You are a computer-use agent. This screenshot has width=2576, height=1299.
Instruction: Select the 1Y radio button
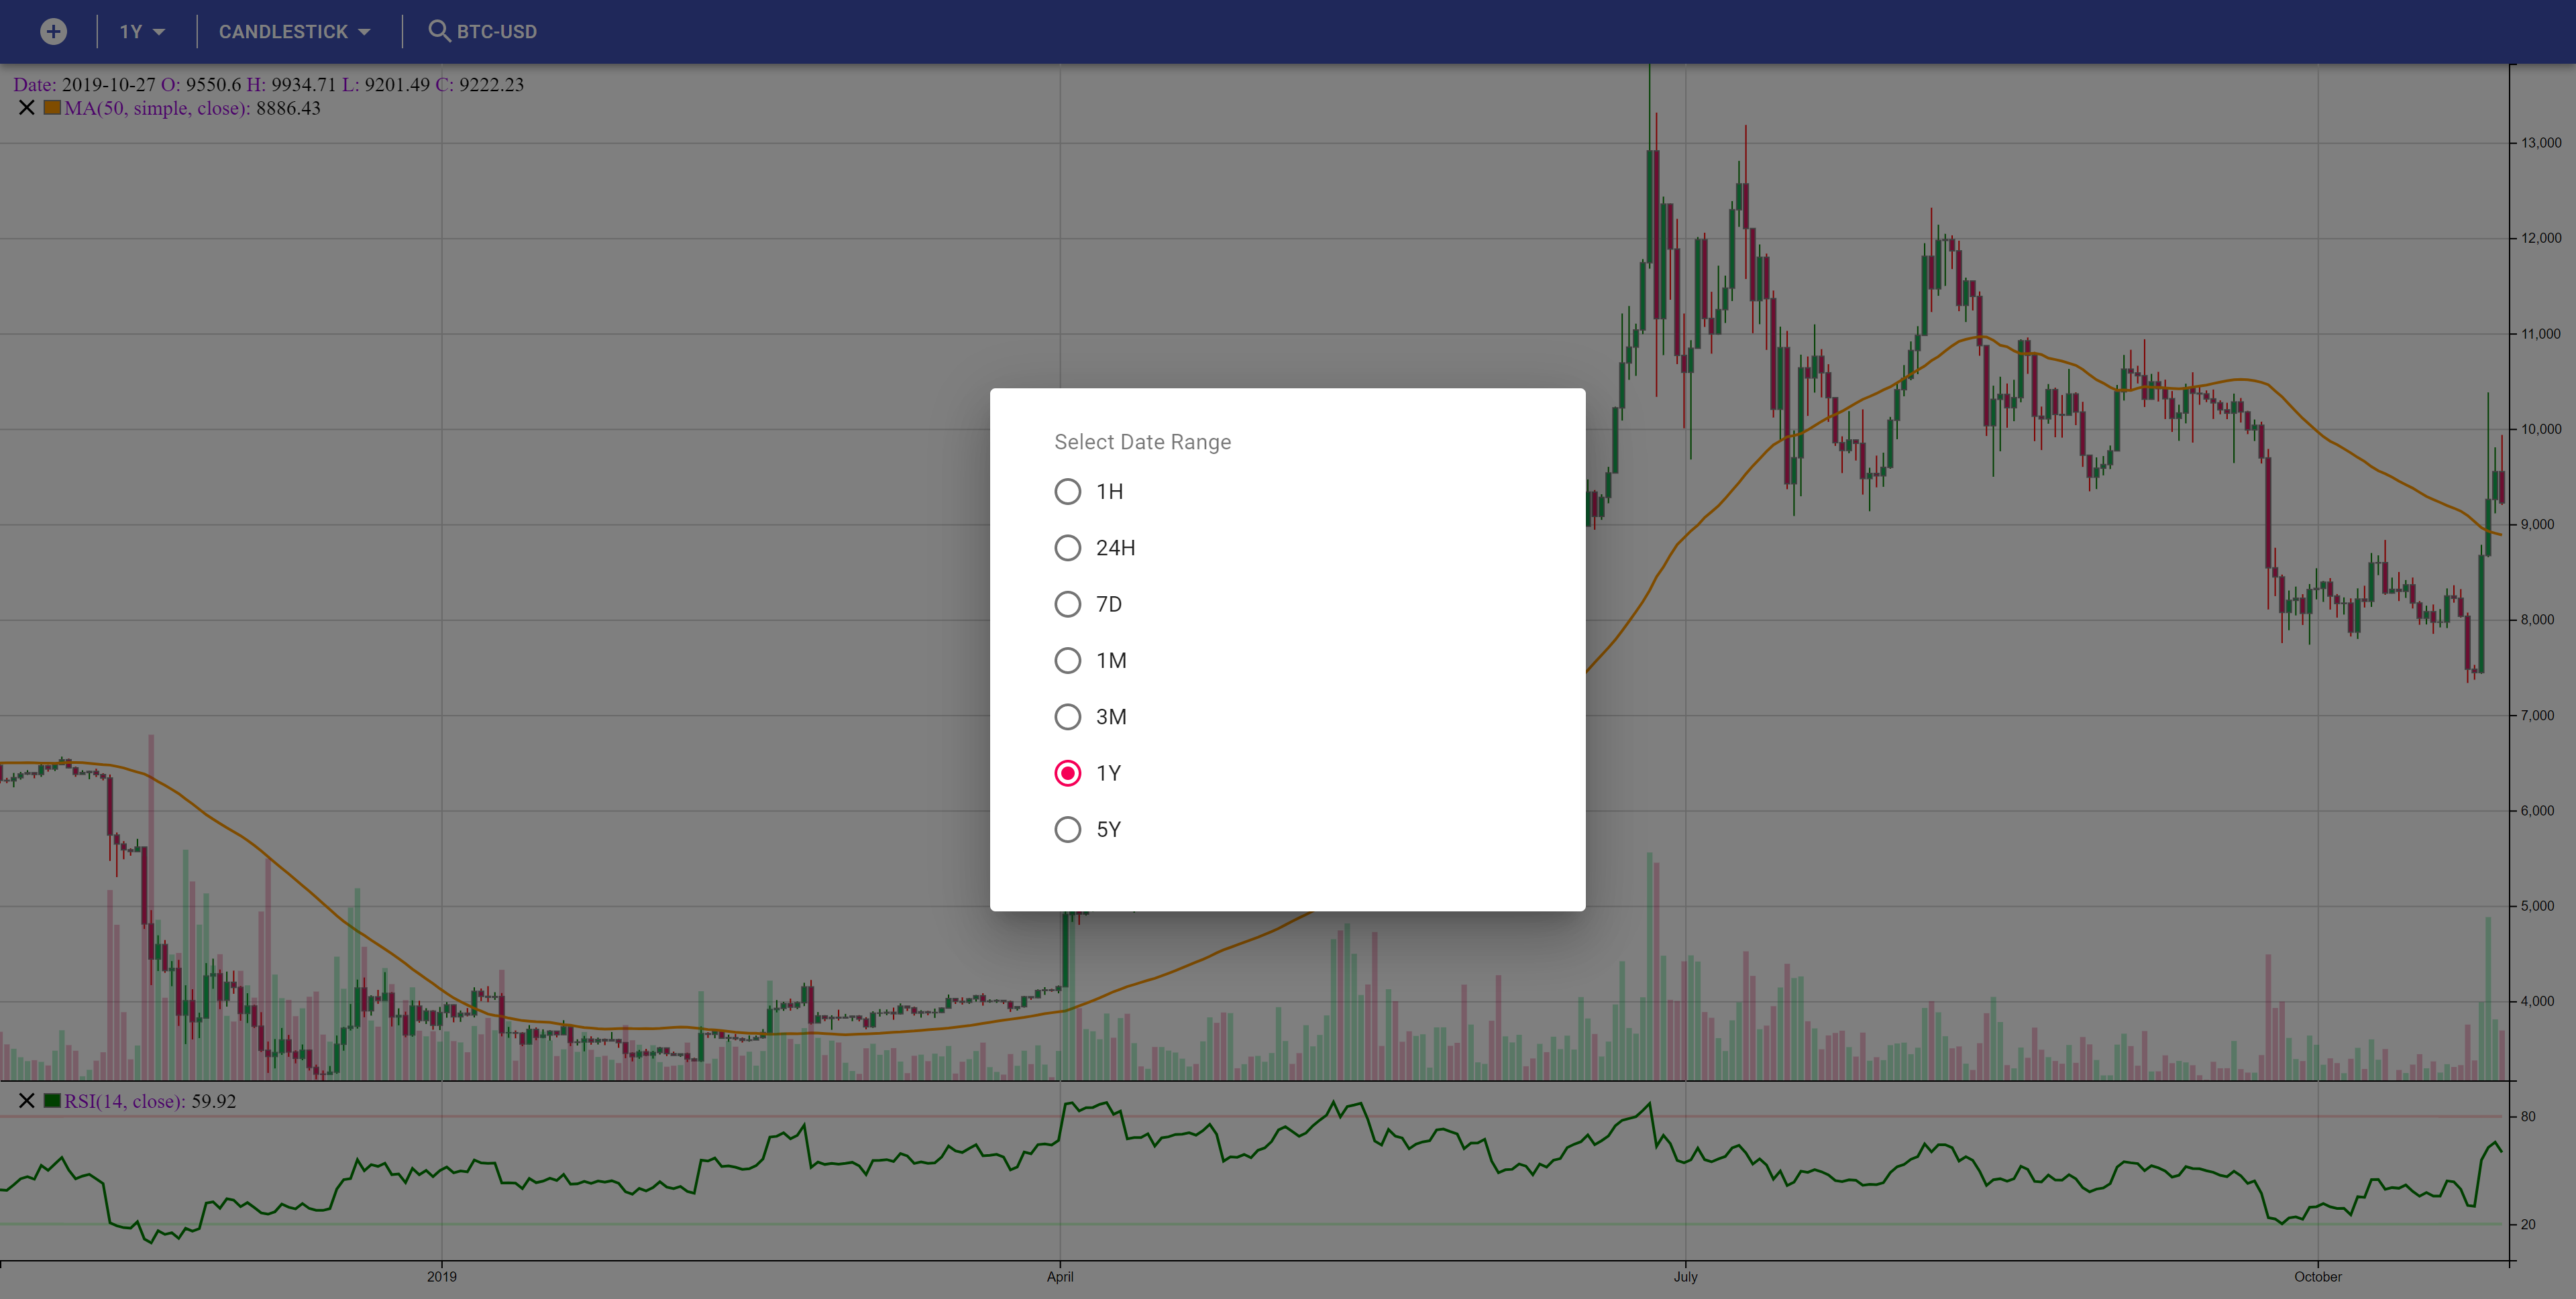1068,773
